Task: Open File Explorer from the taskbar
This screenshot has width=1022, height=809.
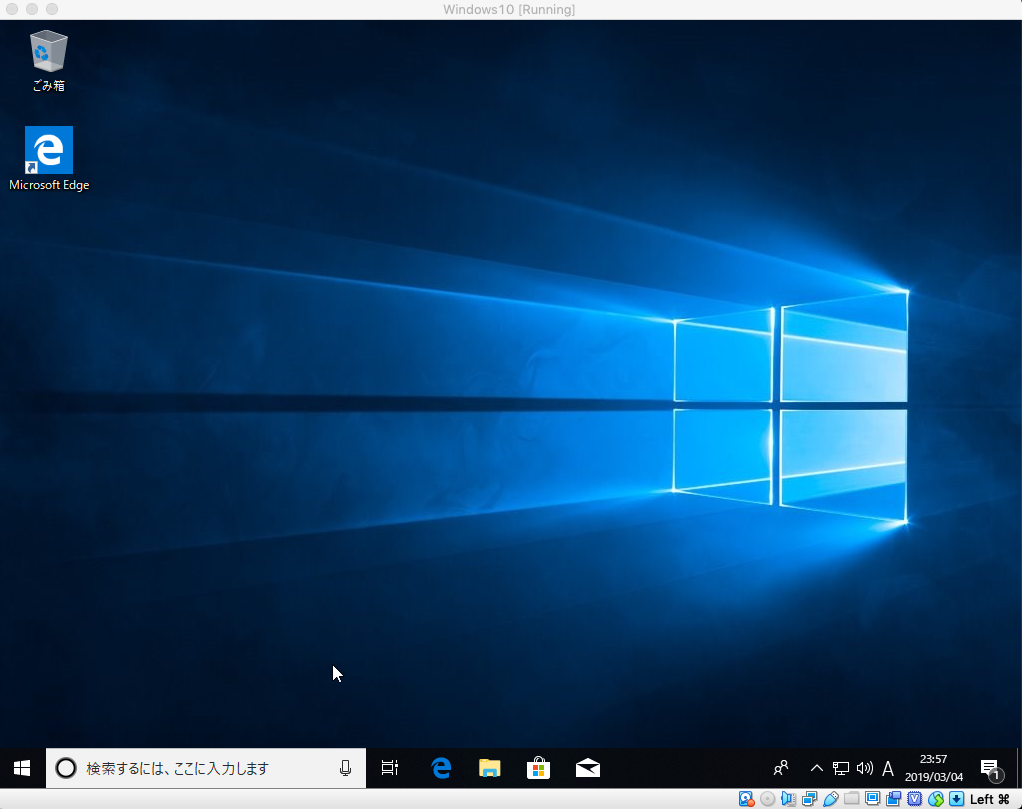Action: click(489, 768)
